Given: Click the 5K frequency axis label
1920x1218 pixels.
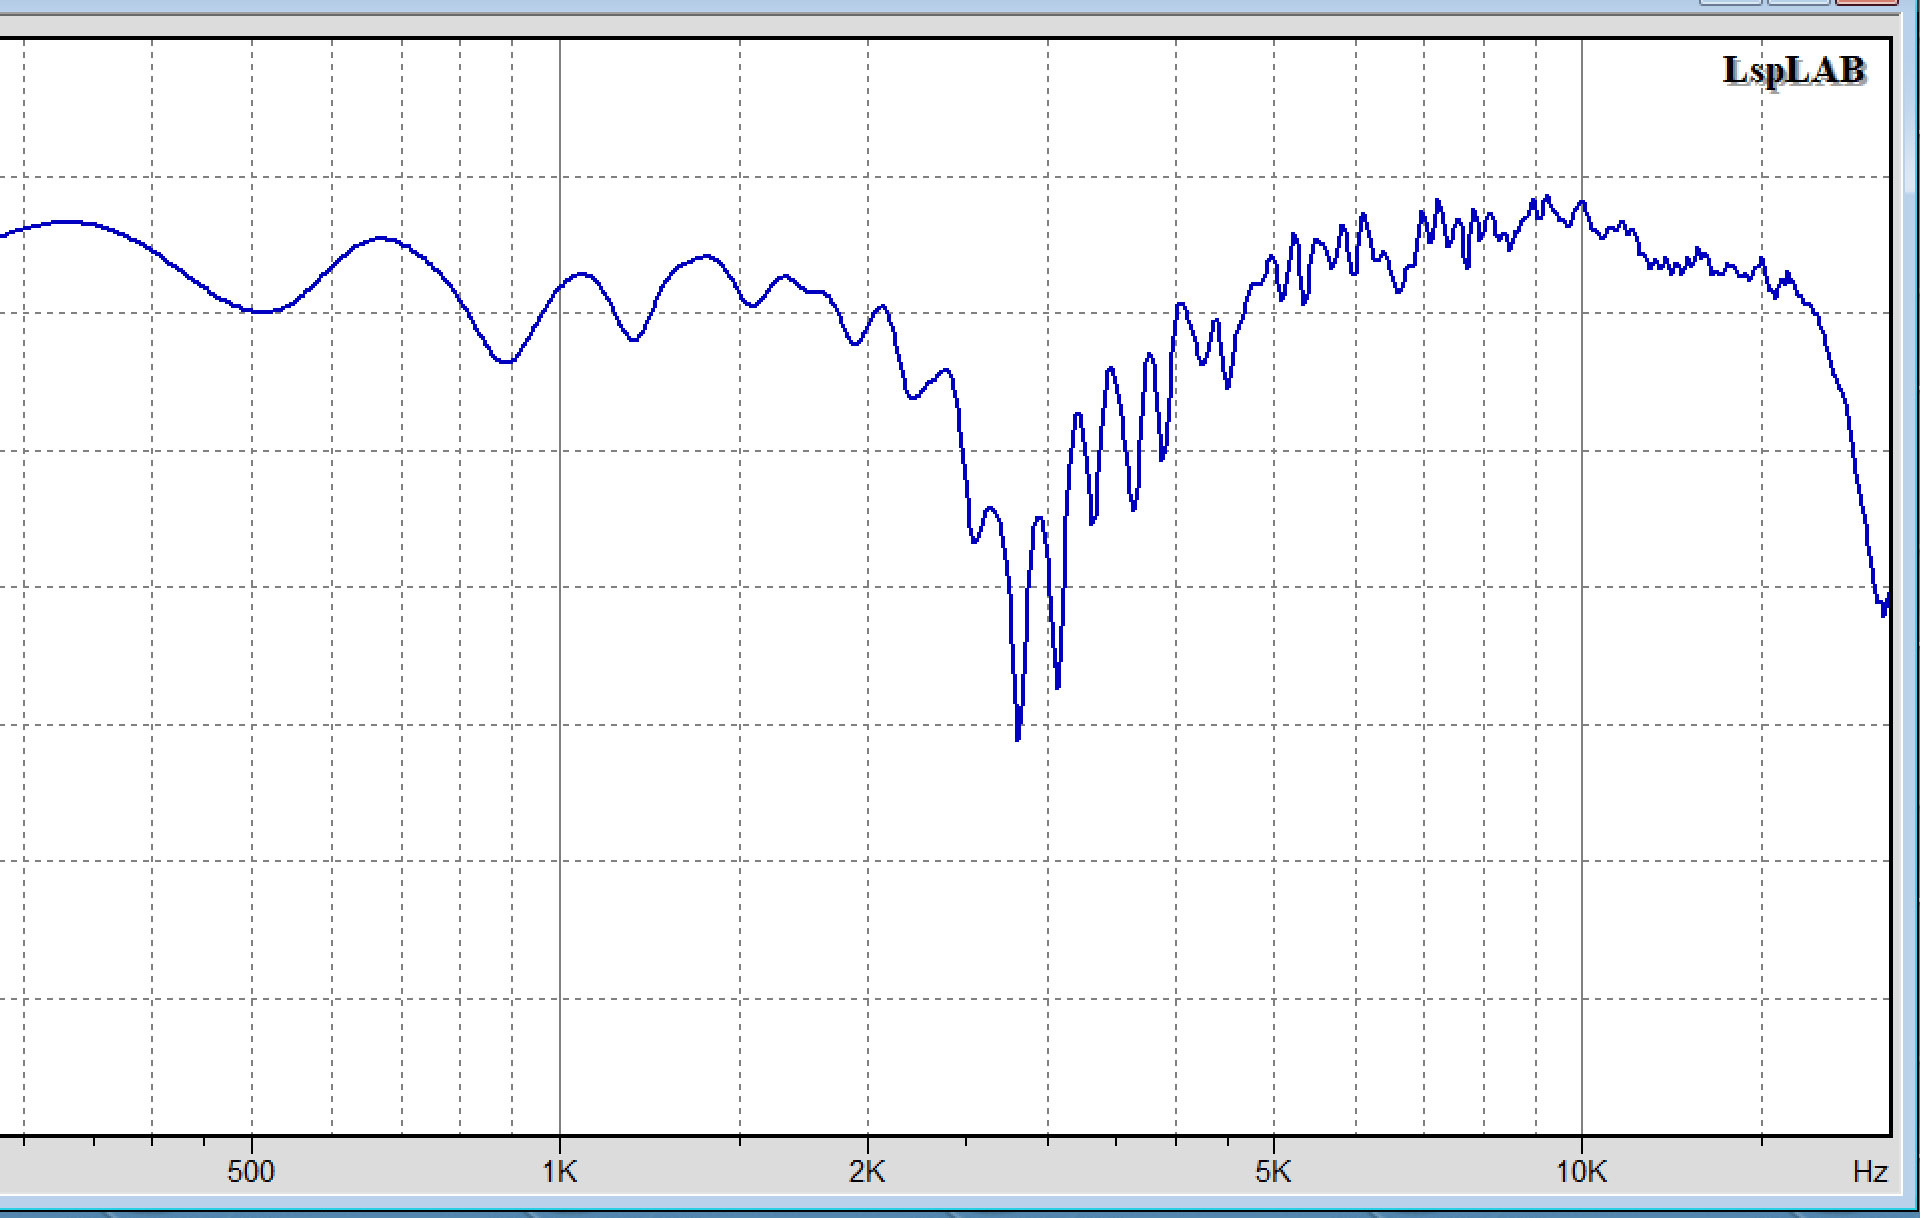Looking at the screenshot, I should coord(1273,1171).
